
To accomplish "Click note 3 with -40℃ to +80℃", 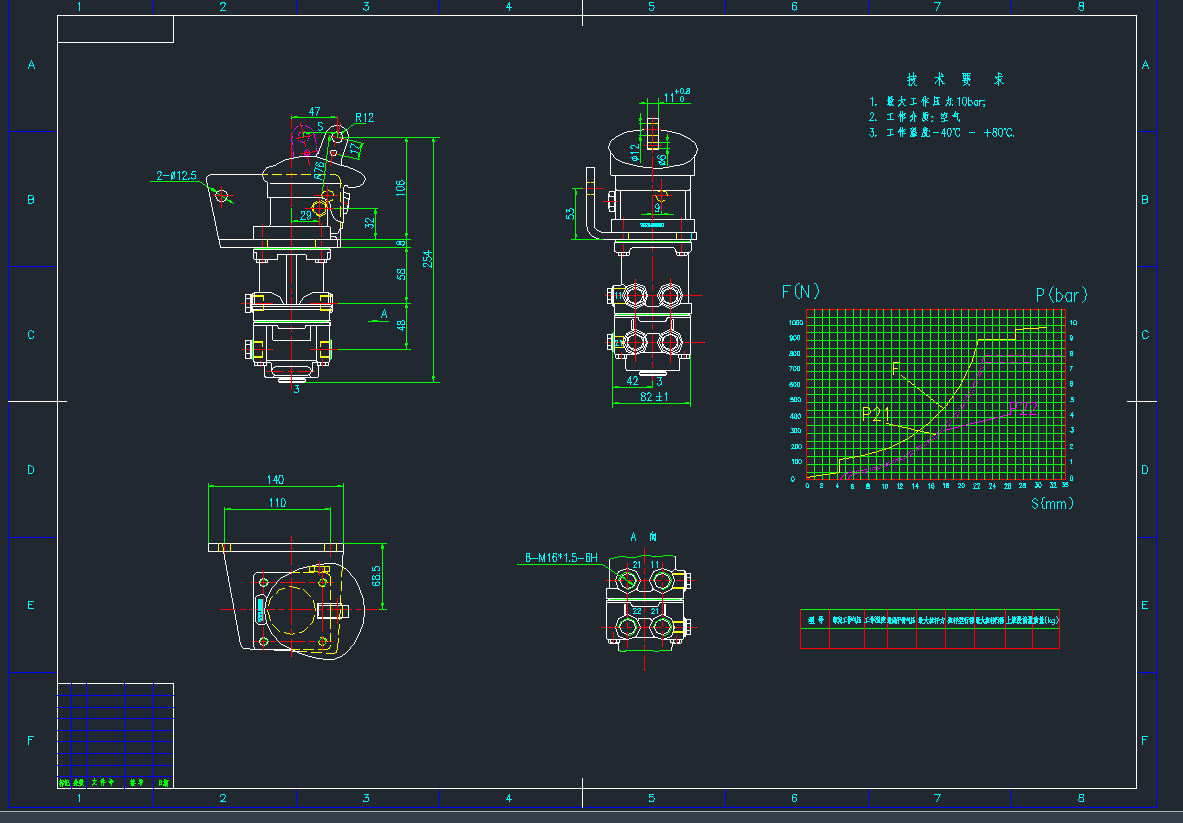I will pos(942,133).
